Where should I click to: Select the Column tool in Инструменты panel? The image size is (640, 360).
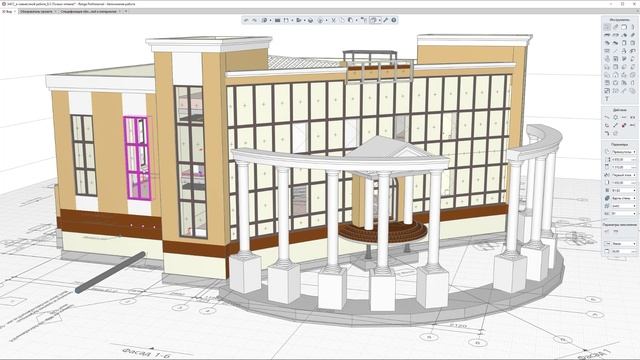tap(633, 27)
